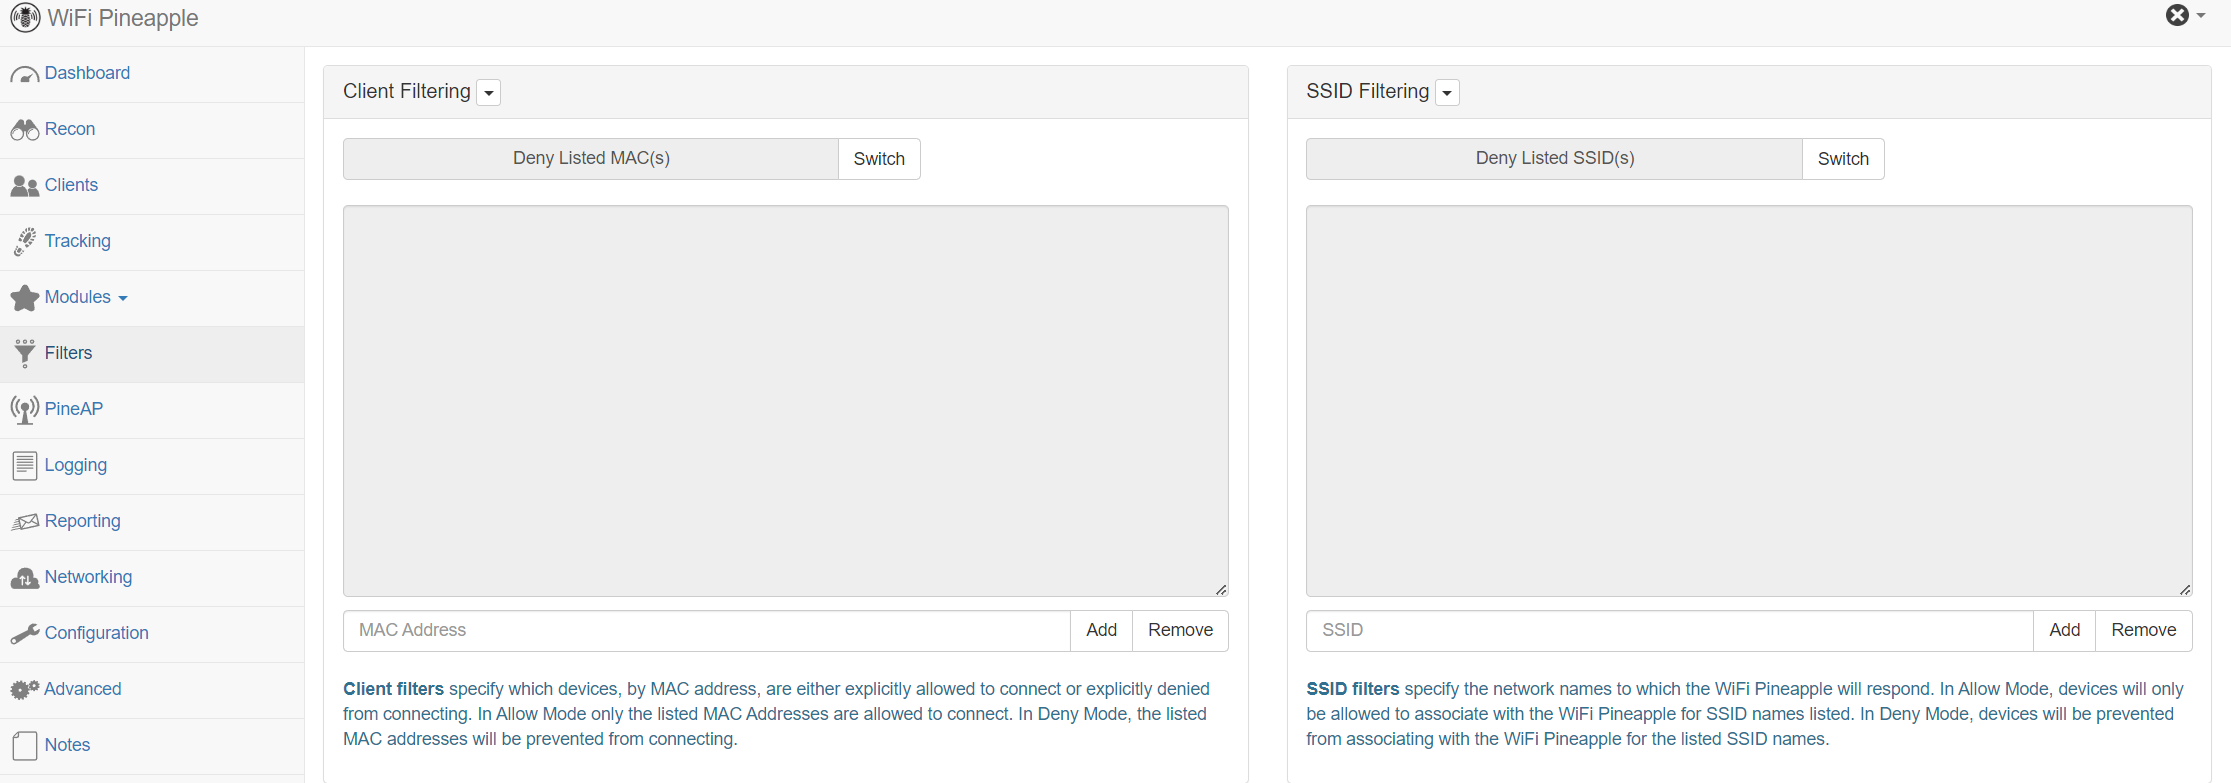Add the MAC address to list
The image size is (2231, 783).
coord(1101,630)
